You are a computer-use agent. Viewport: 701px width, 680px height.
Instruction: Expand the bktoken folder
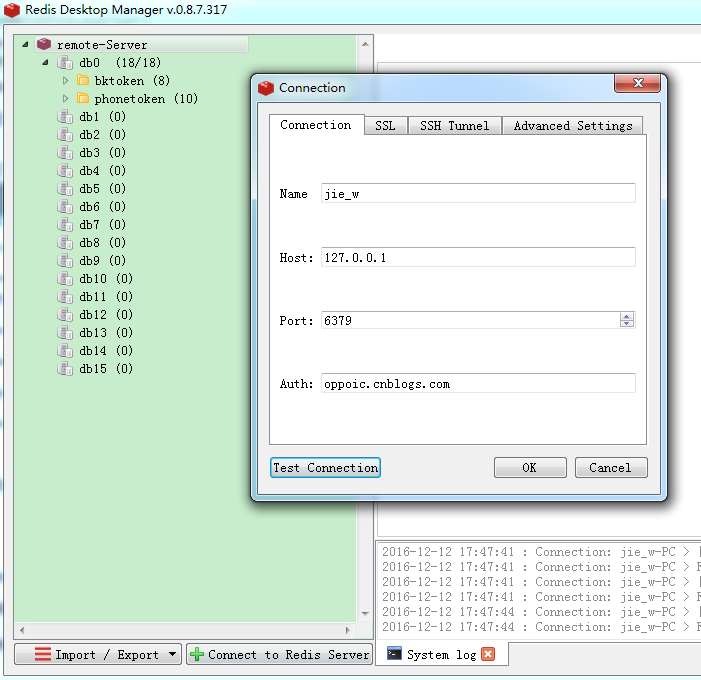tap(65, 80)
